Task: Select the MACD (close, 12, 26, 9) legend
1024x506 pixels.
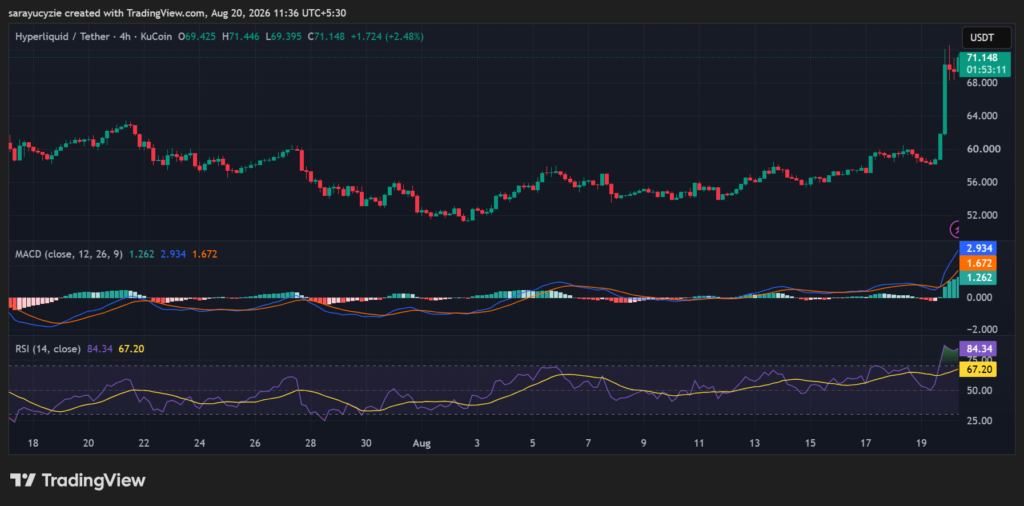Action: point(69,254)
